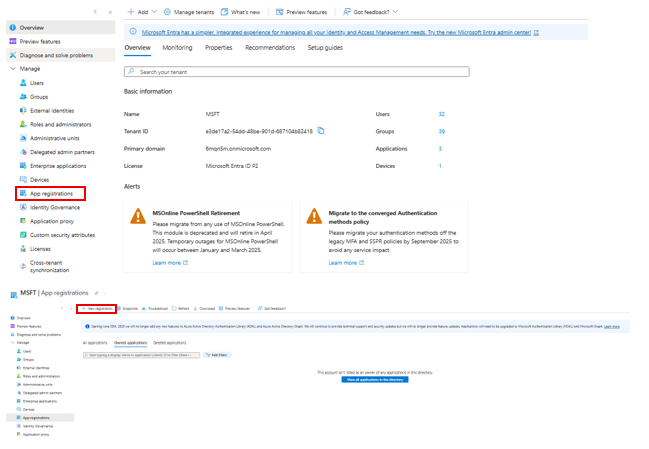Open the Groups count link 39
The width and height of the screenshot is (649, 449).
[442, 132]
